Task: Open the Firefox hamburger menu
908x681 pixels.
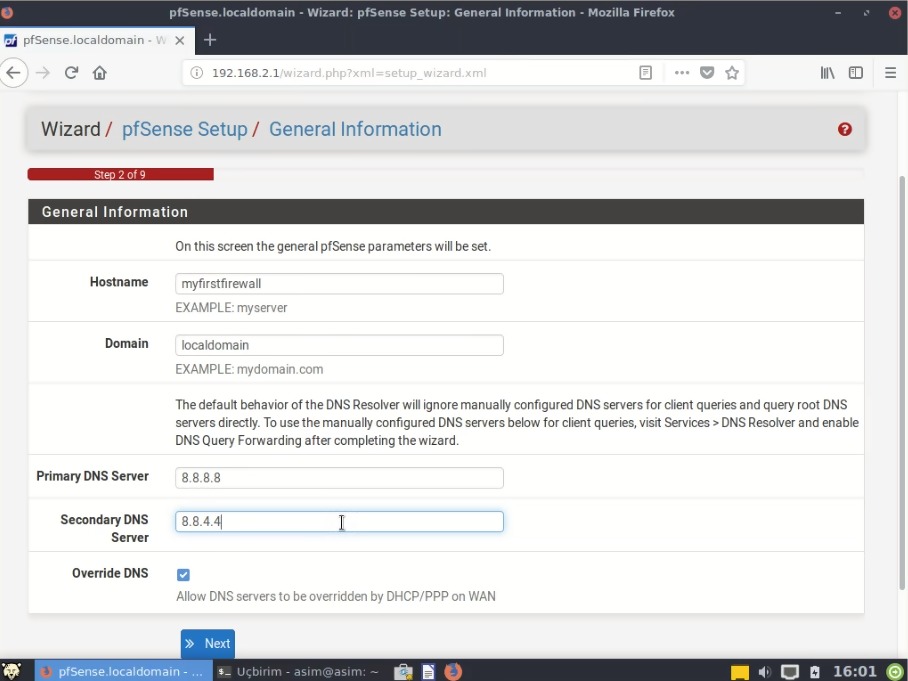Action: pos(890,72)
